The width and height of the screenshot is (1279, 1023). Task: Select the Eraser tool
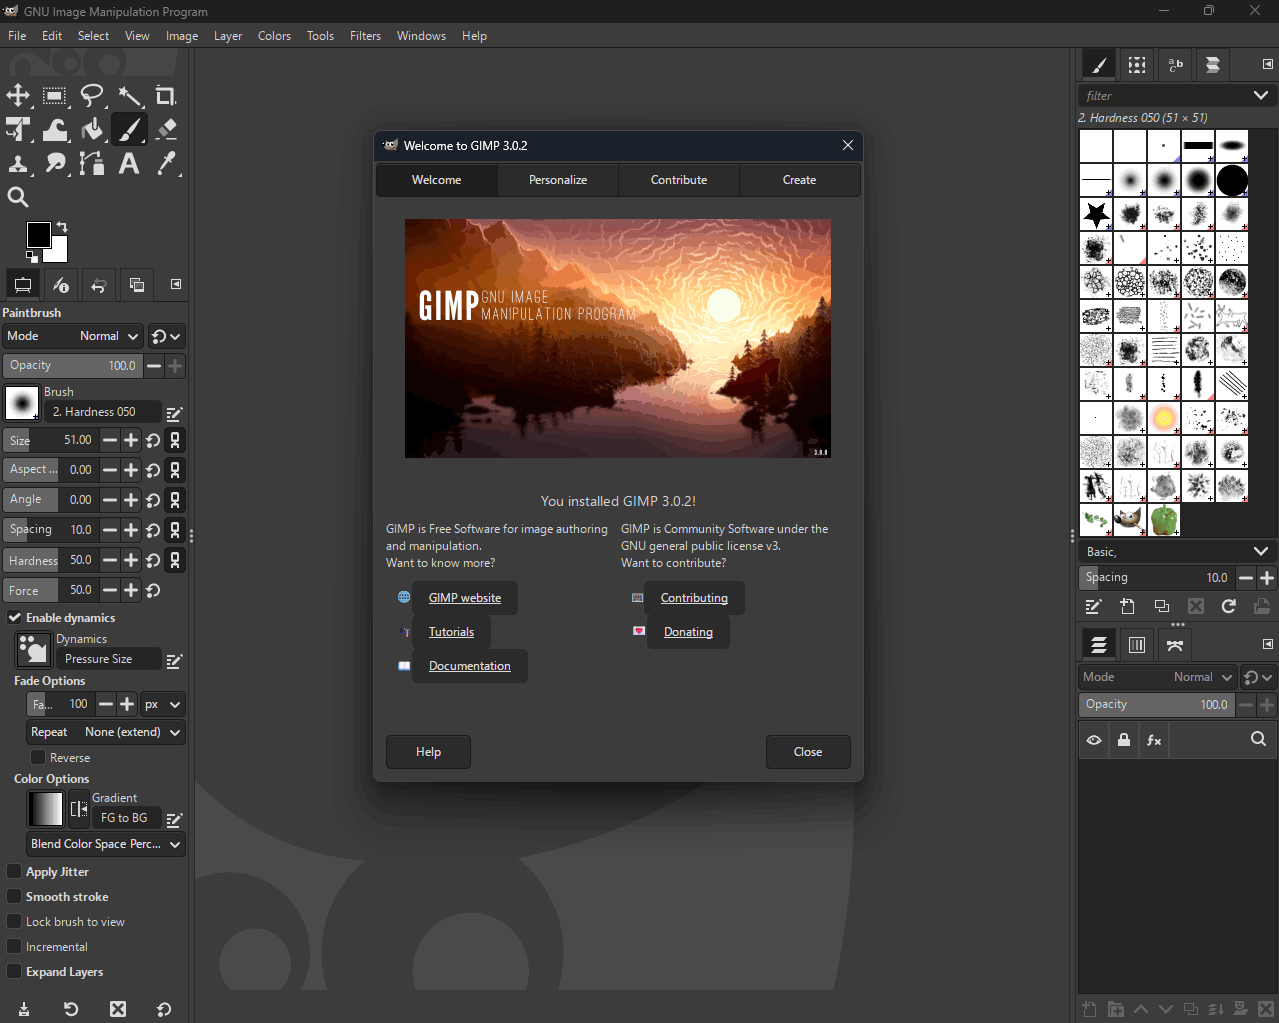pyautogui.click(x=166, y=129)
